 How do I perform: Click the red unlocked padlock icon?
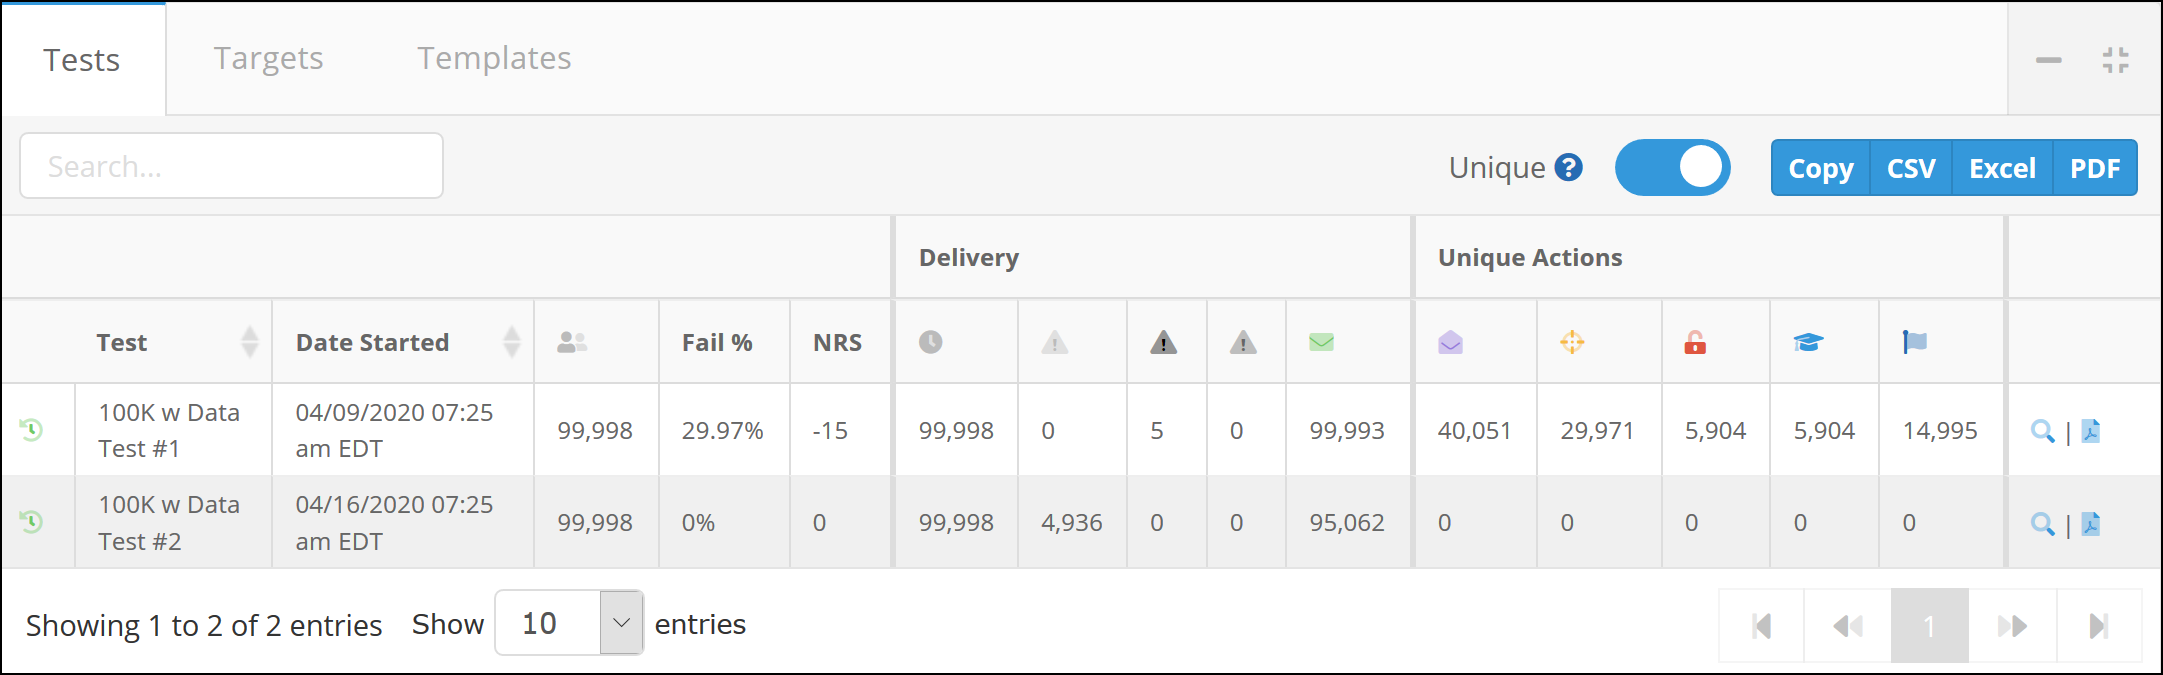[1695, 342]
